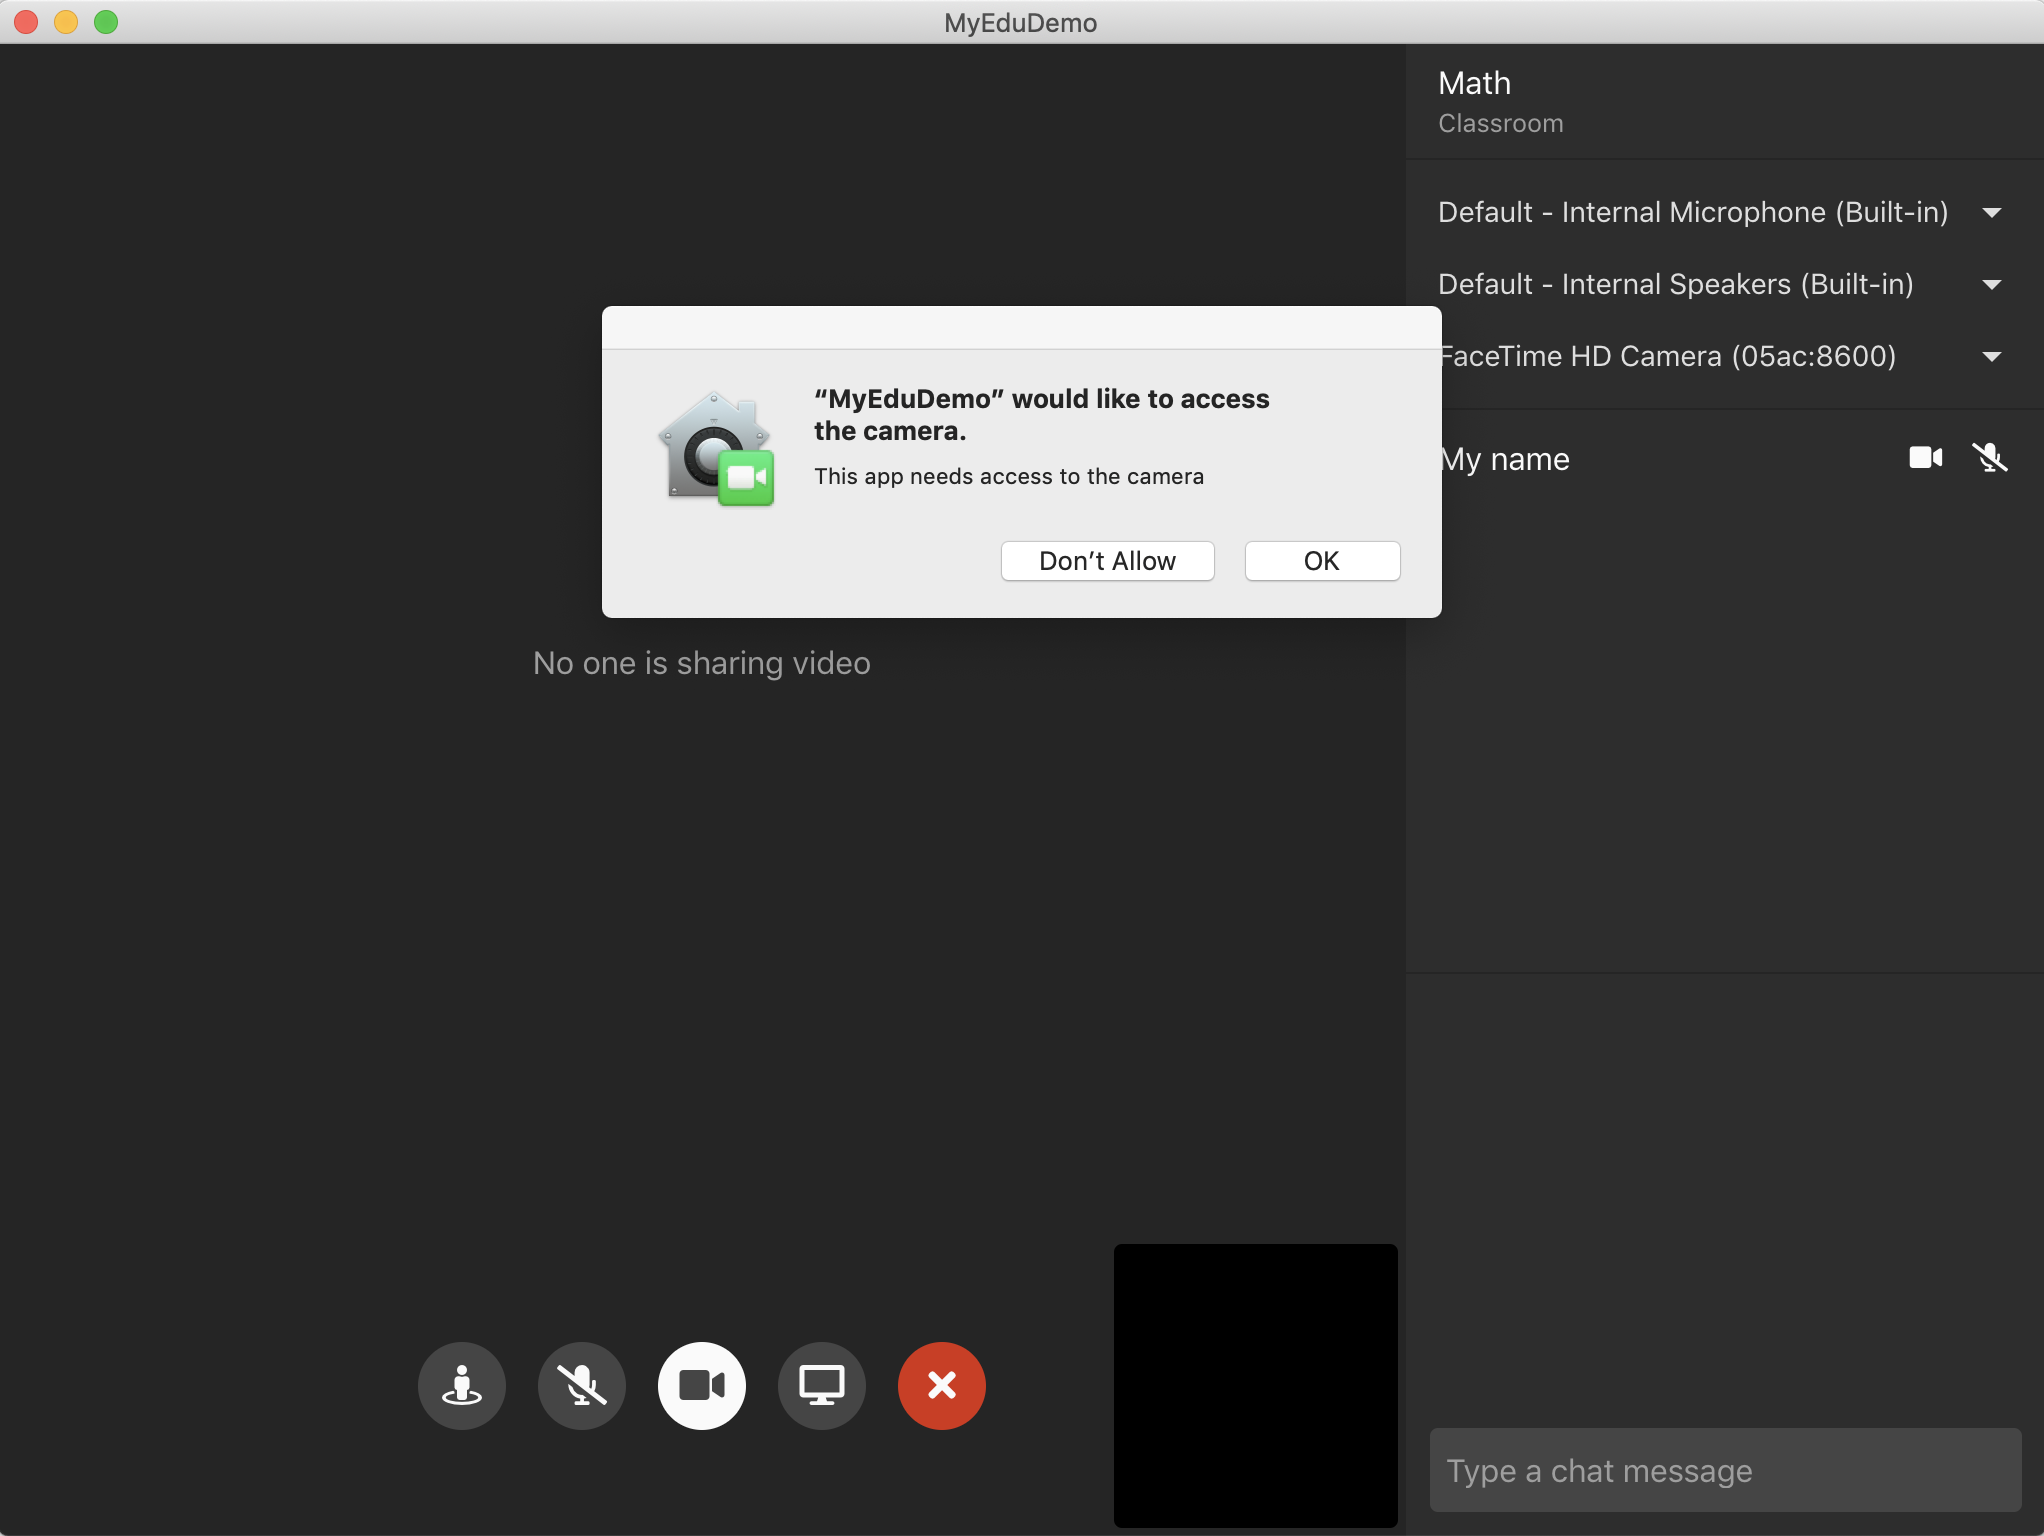This screenshot has height=1536, width=2044.
Task: Click the MyEduDemo title bar menu
Action: 1021,21
